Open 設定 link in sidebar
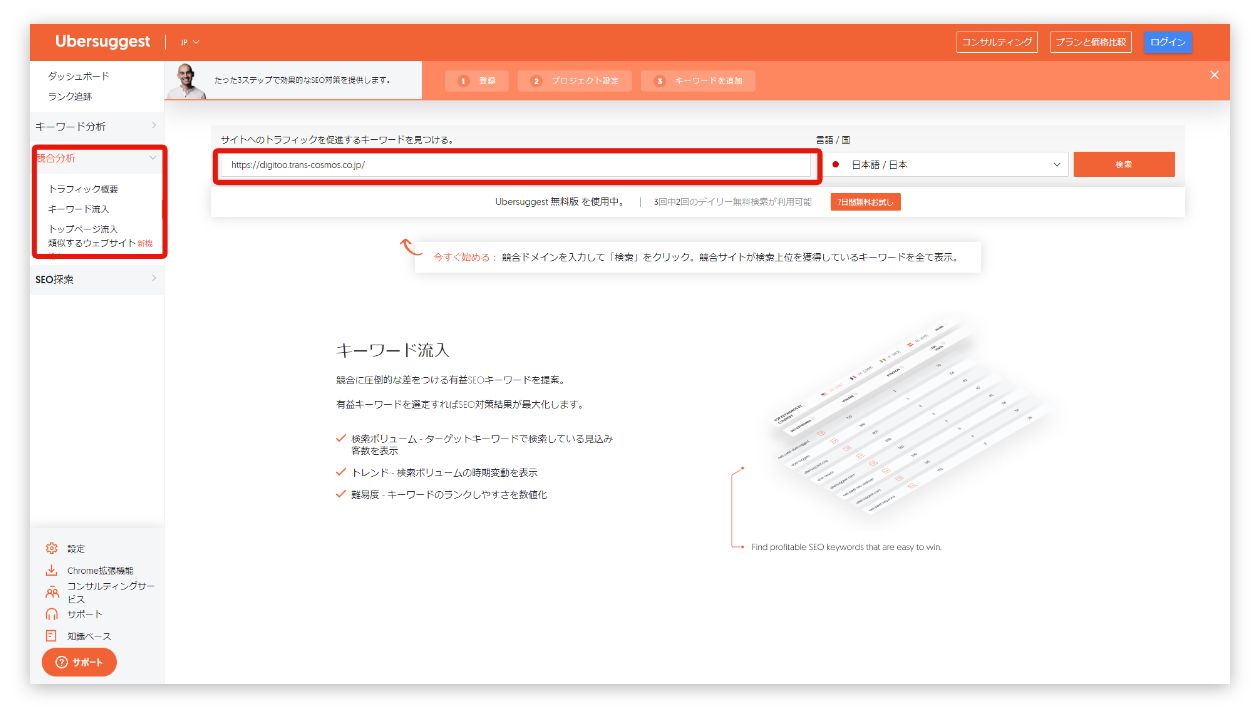1260x718 pixels. point(76,549)
